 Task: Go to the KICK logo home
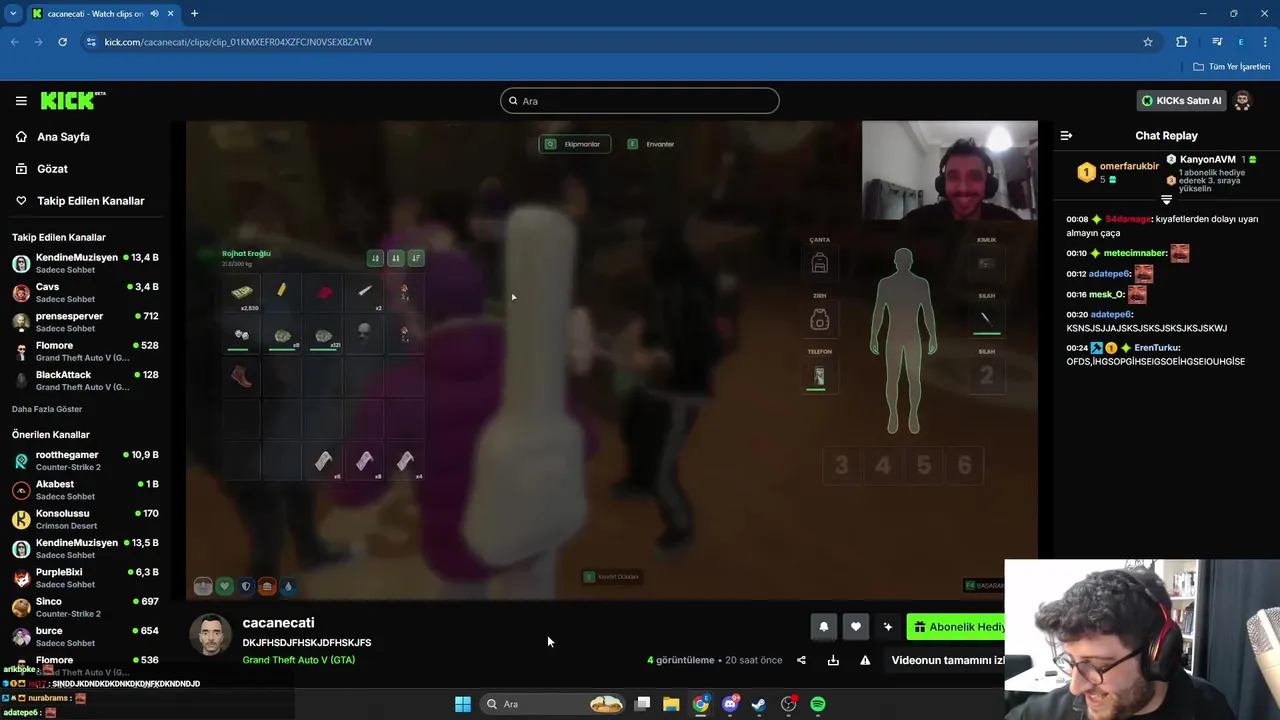tap(73, 101)
